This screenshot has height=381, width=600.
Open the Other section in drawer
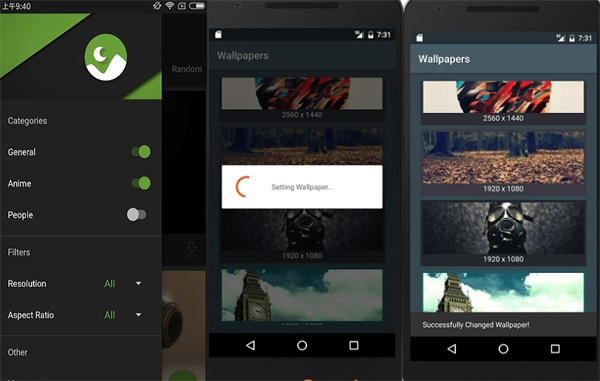18,352
